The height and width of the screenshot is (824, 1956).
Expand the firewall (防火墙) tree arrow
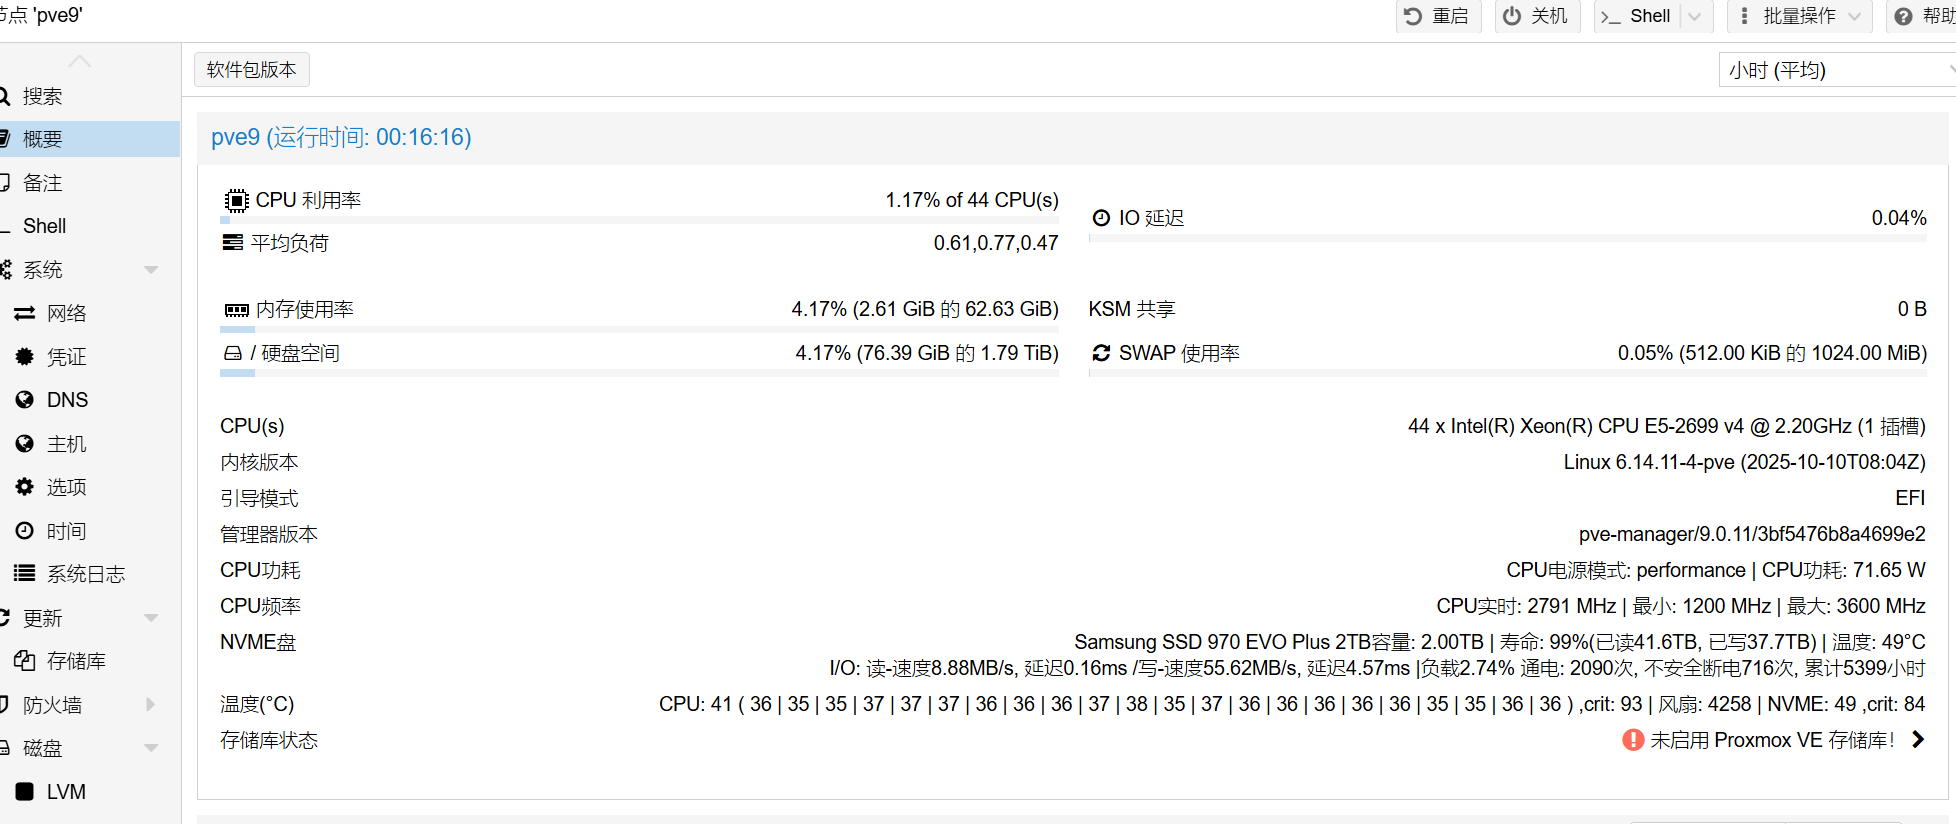151,705
